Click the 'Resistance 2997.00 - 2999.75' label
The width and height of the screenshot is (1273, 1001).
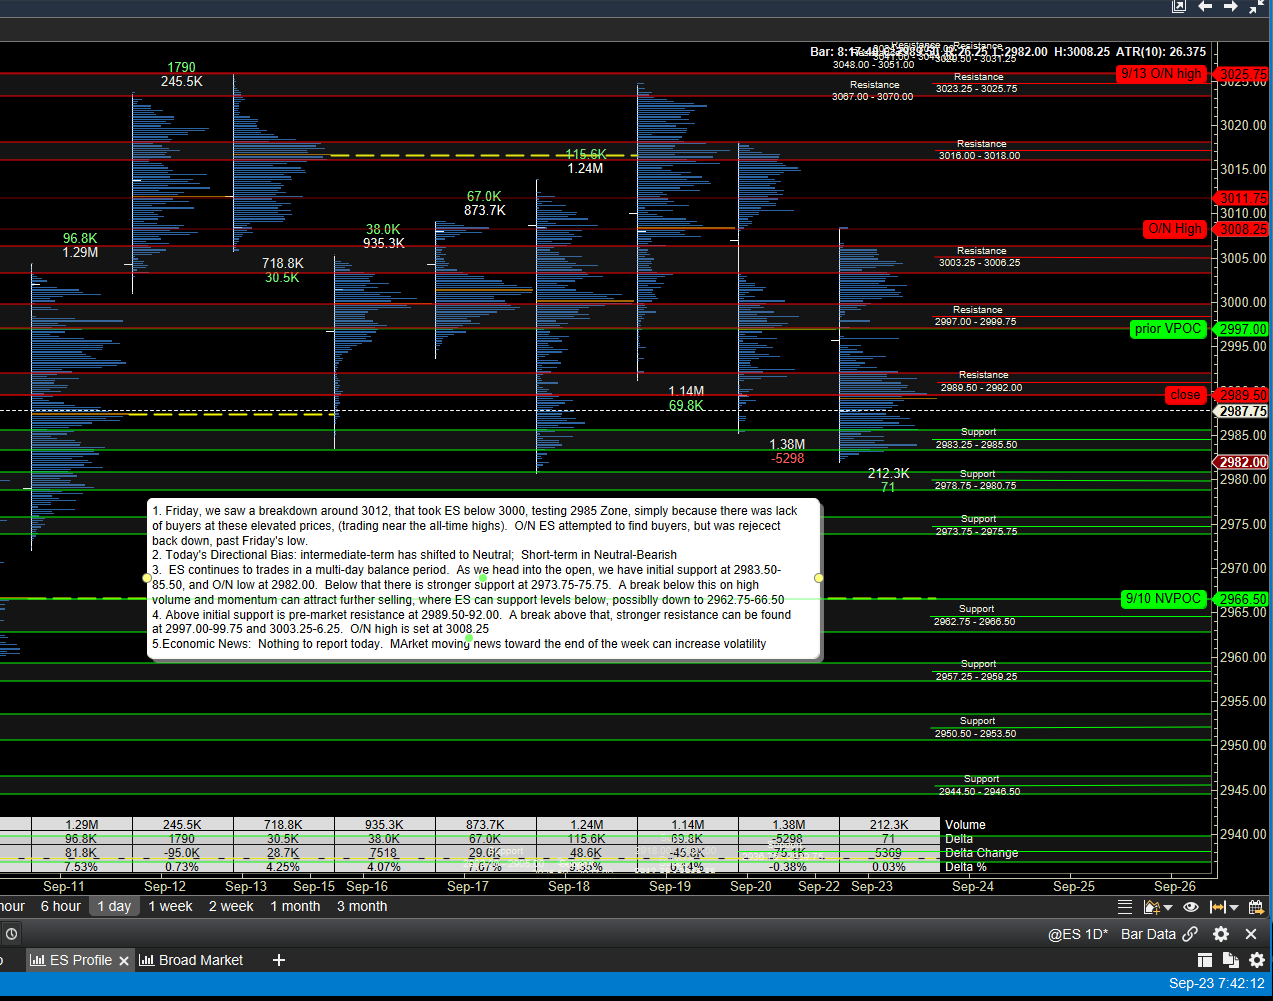click(x=976, y=316)
